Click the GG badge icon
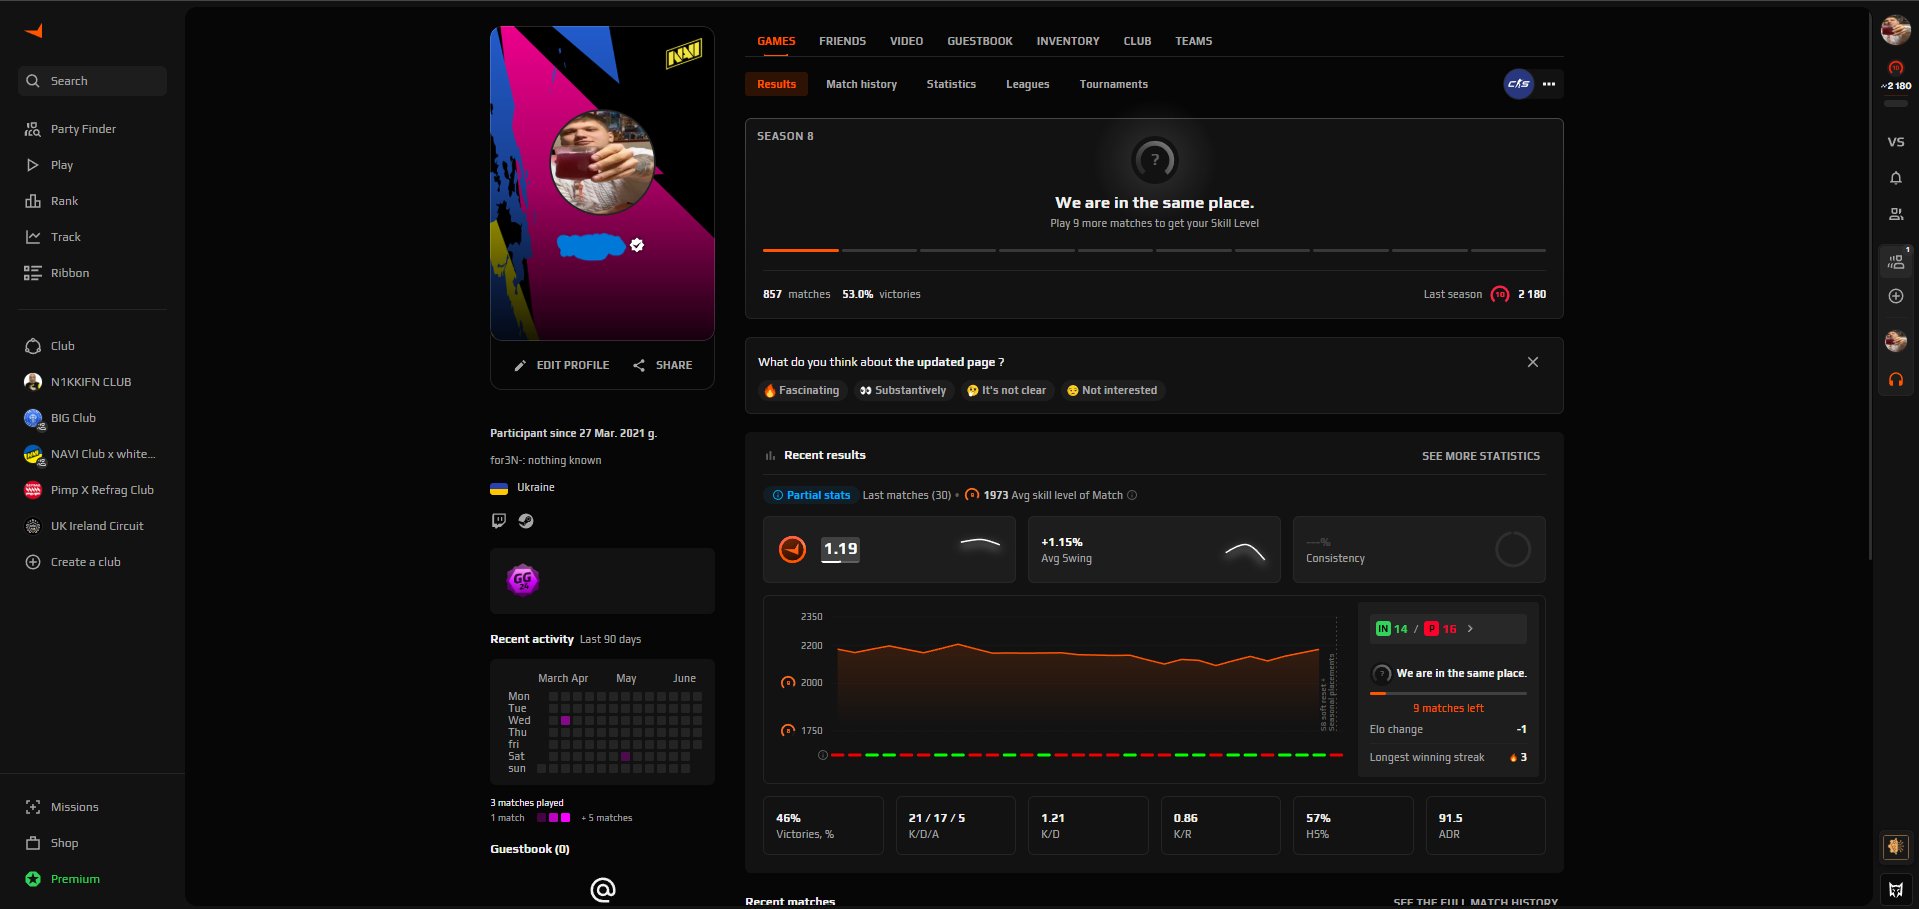The height and width of the screenshot is (909, 1919). pos(522,580)
